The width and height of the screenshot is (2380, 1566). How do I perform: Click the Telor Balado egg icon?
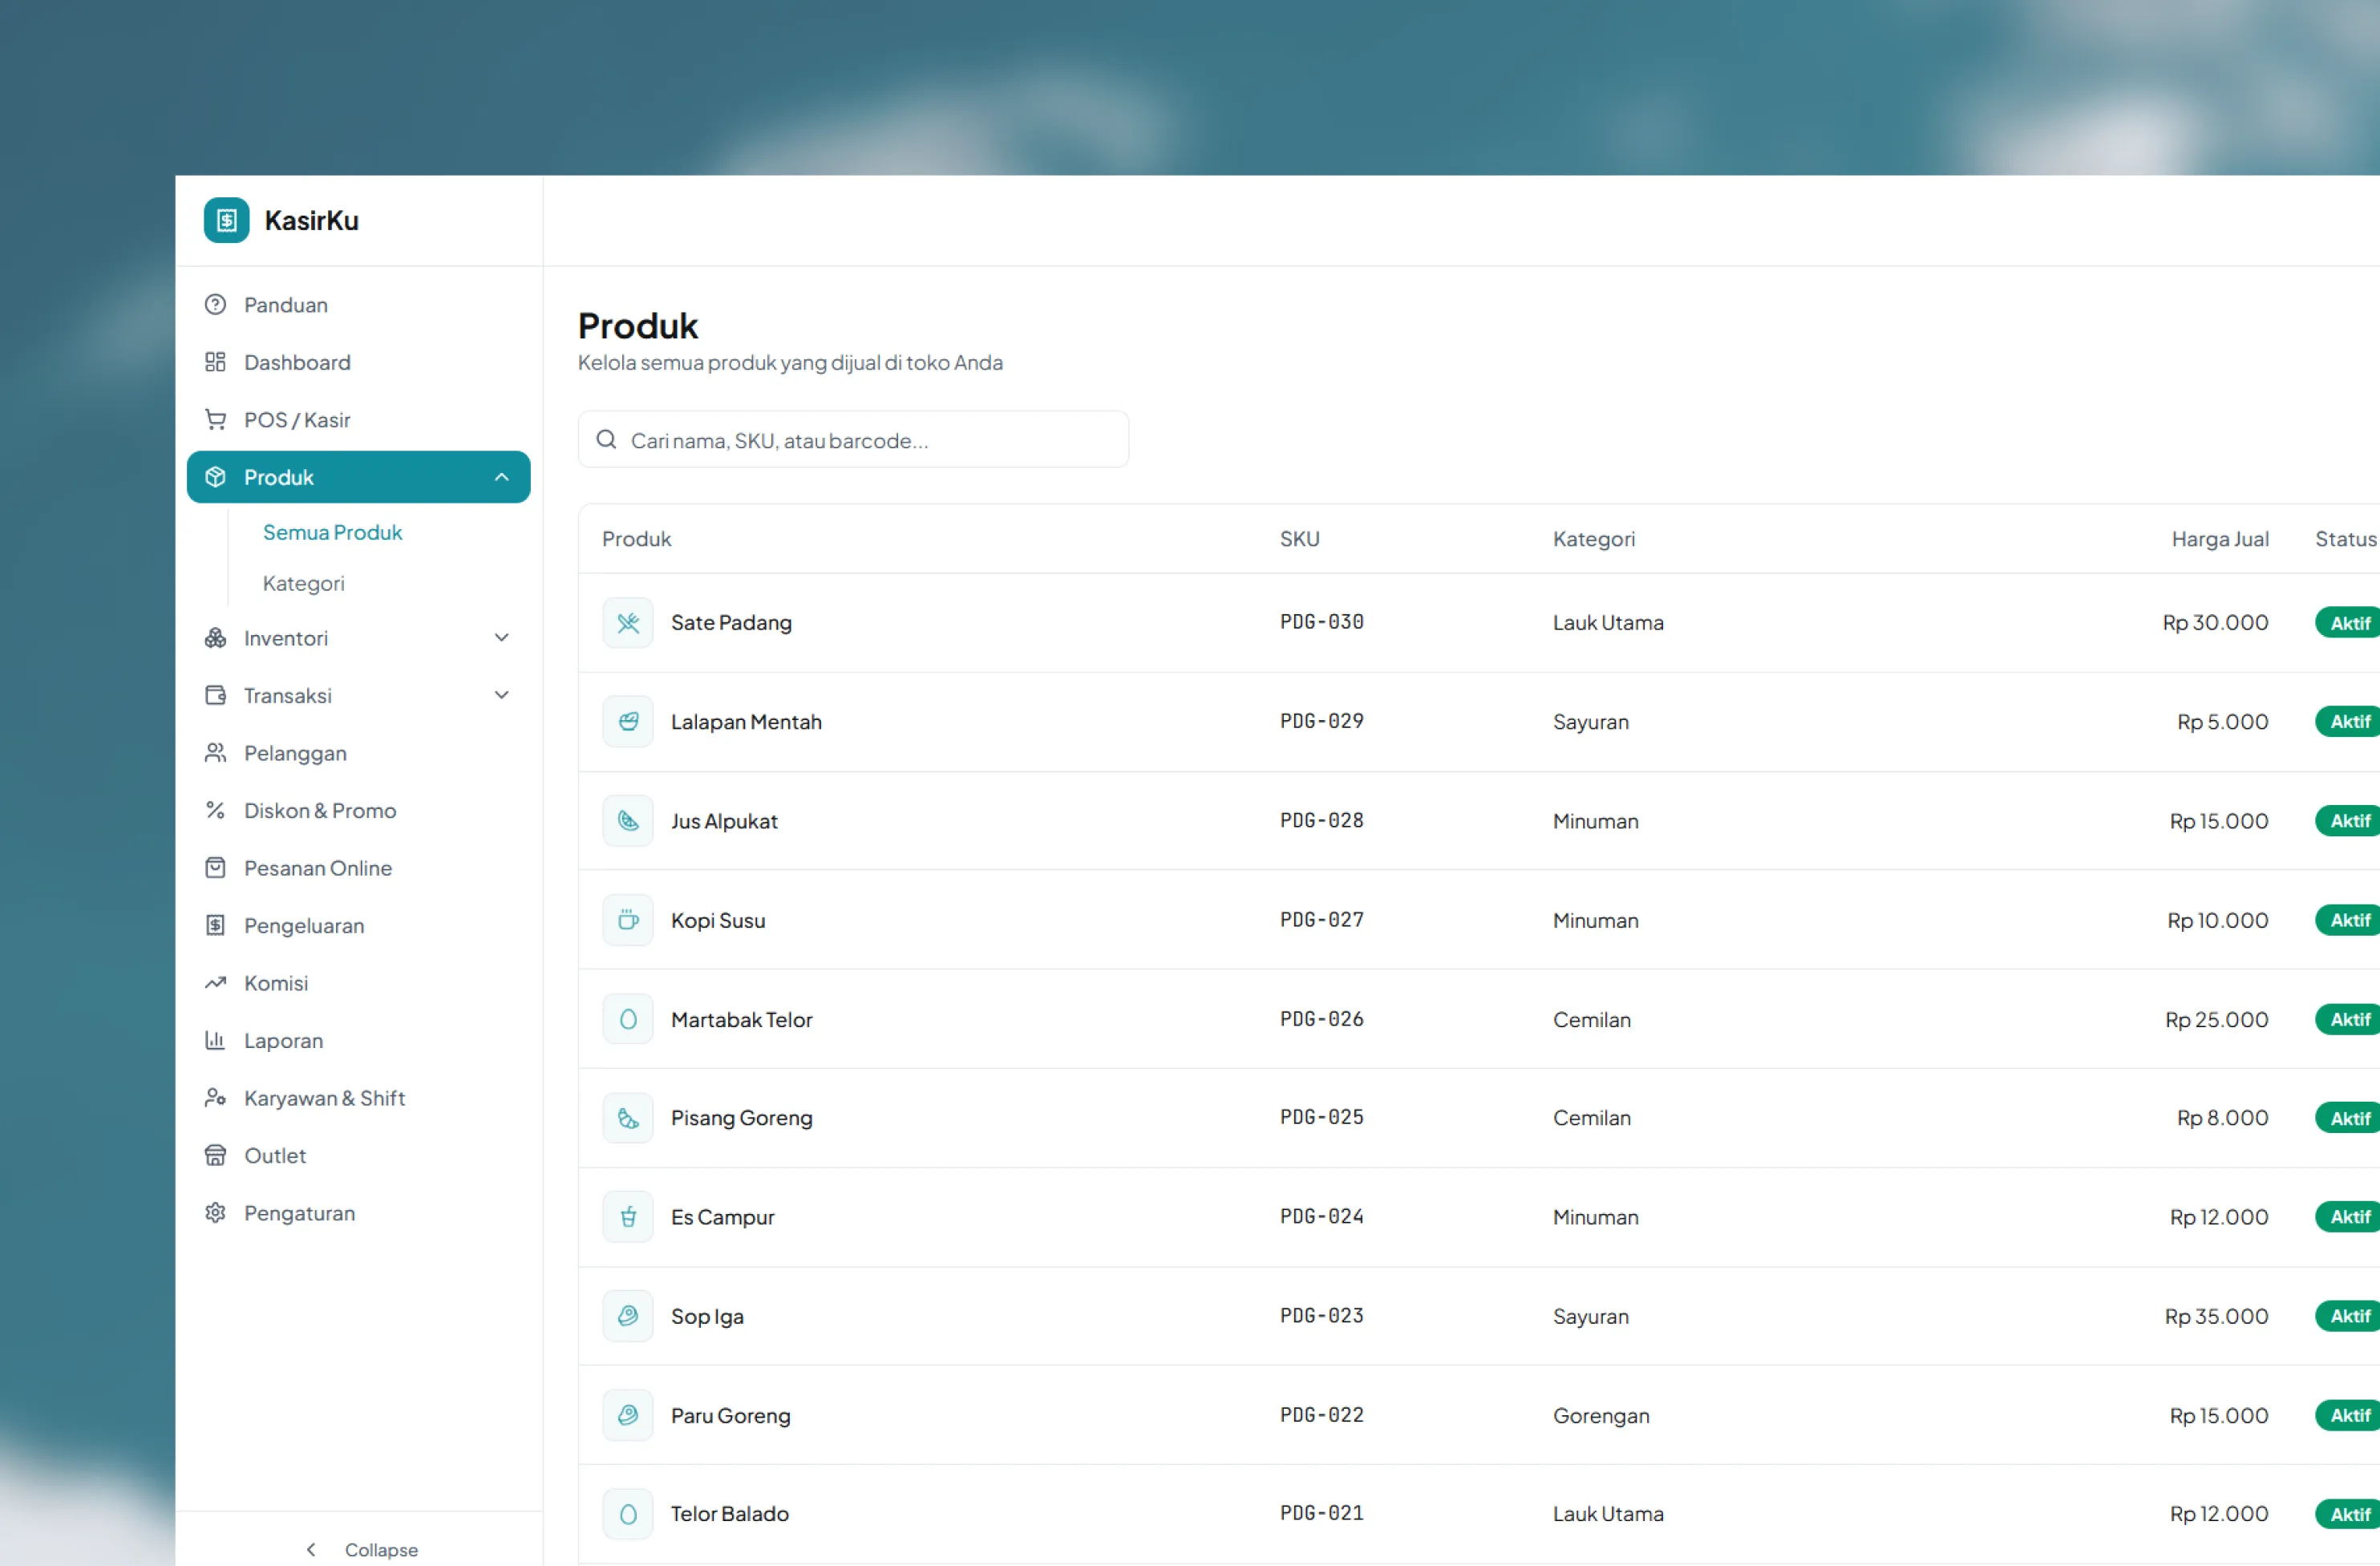[628, 1514]
